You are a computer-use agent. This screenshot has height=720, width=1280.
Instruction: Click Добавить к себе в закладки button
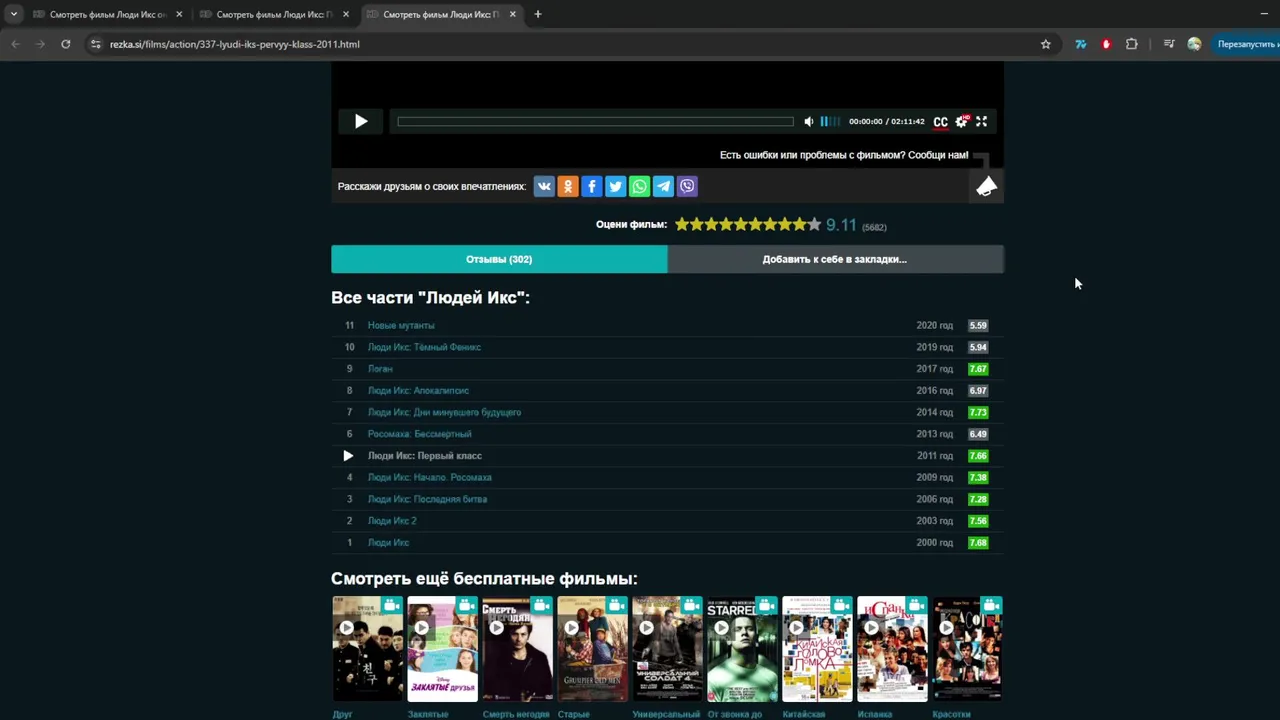tap(835, 259)
